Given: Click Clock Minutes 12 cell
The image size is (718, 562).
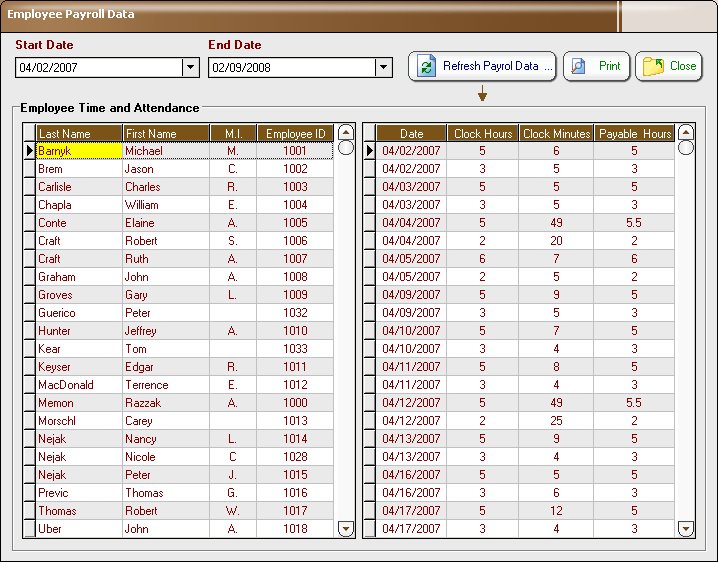Looking at the screenshot, I should [x=556, y=511].
